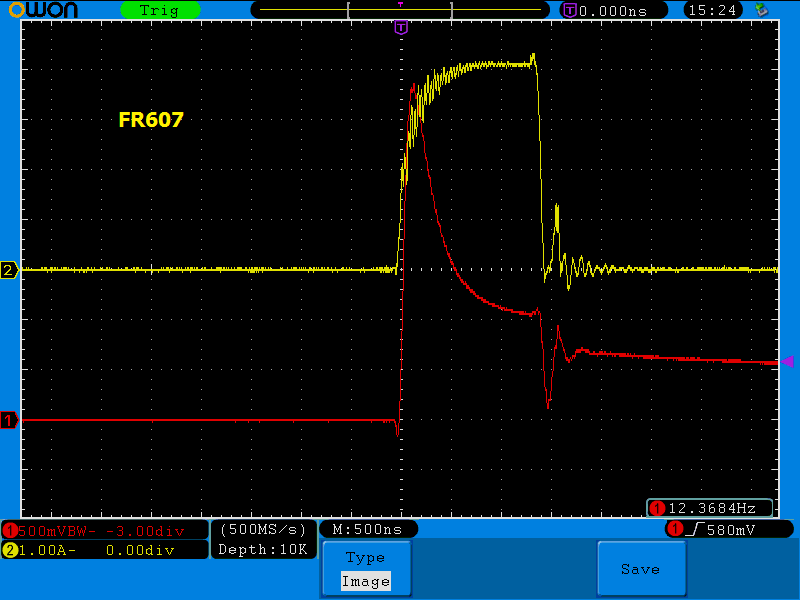Select the purple trigger level arrow

(x=787, y=362)
